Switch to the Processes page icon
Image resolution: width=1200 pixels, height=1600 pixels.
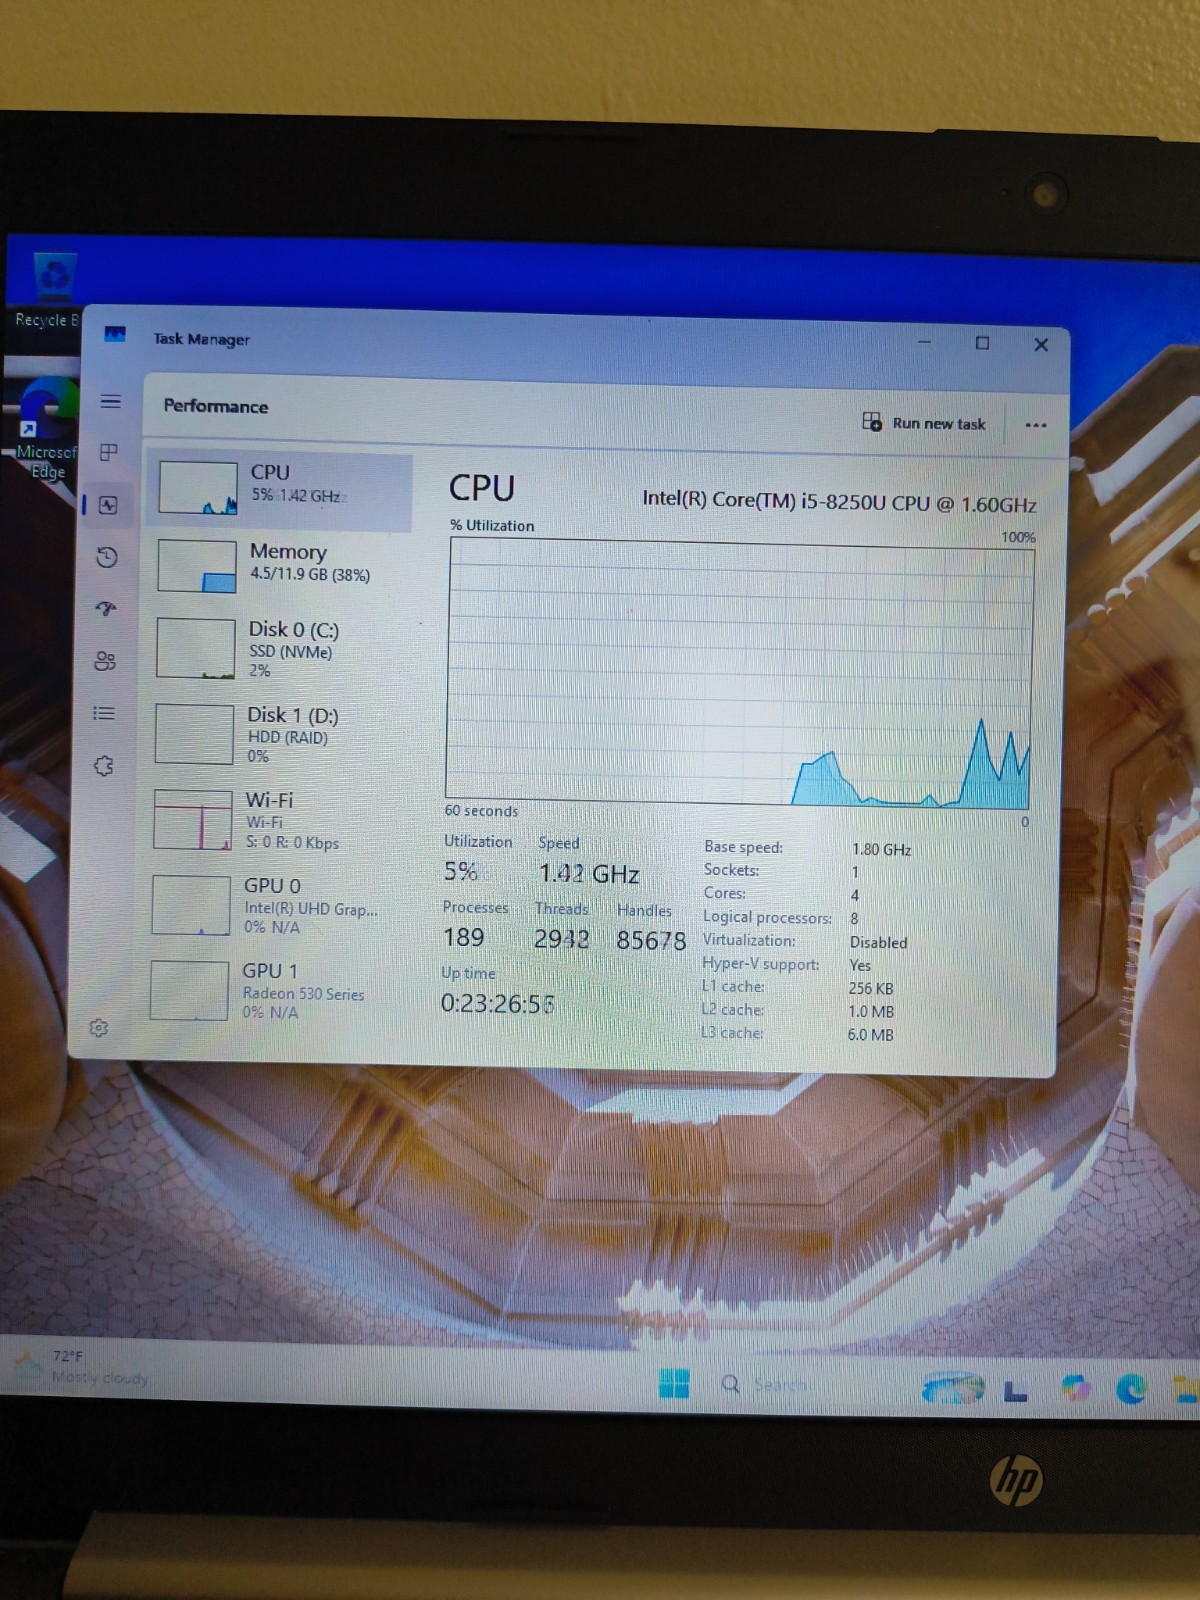click(x=109, y=452)
